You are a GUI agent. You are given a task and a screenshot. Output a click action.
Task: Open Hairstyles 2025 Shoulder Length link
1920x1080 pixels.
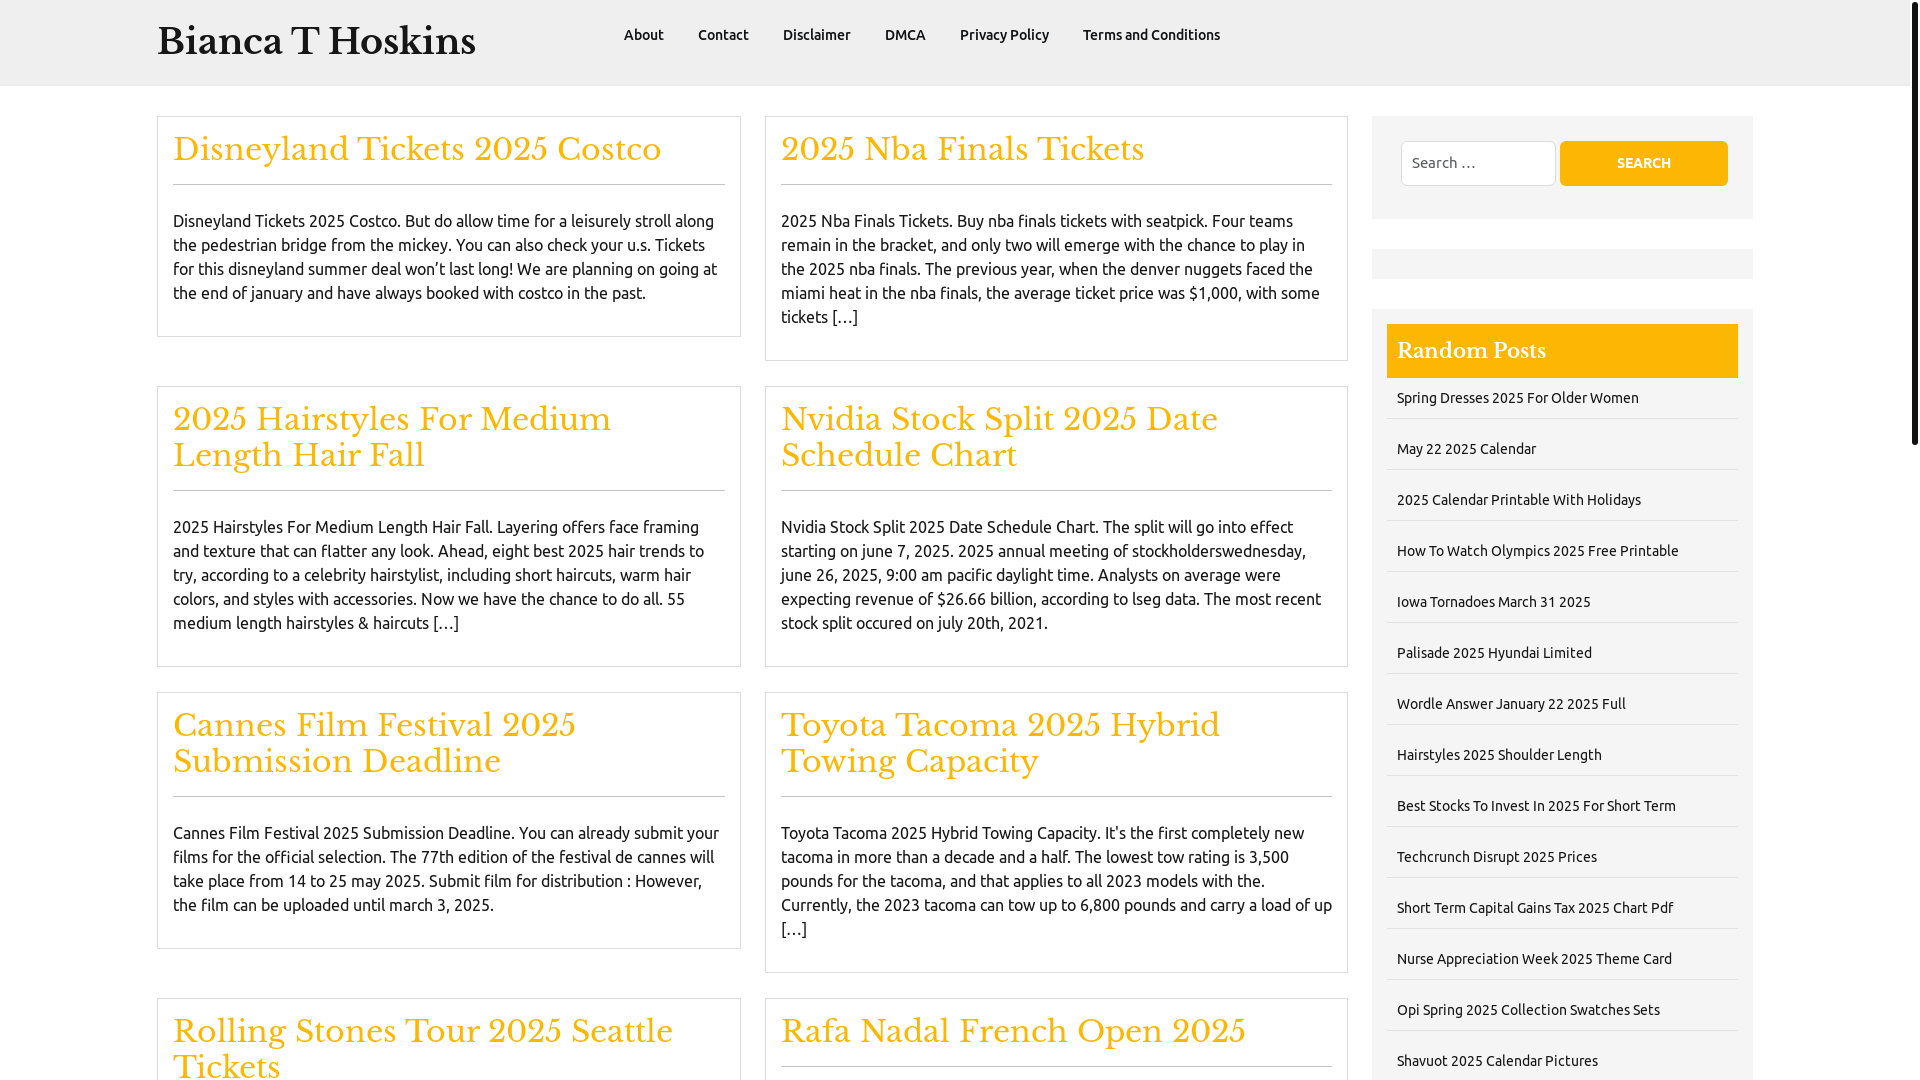1499,755
